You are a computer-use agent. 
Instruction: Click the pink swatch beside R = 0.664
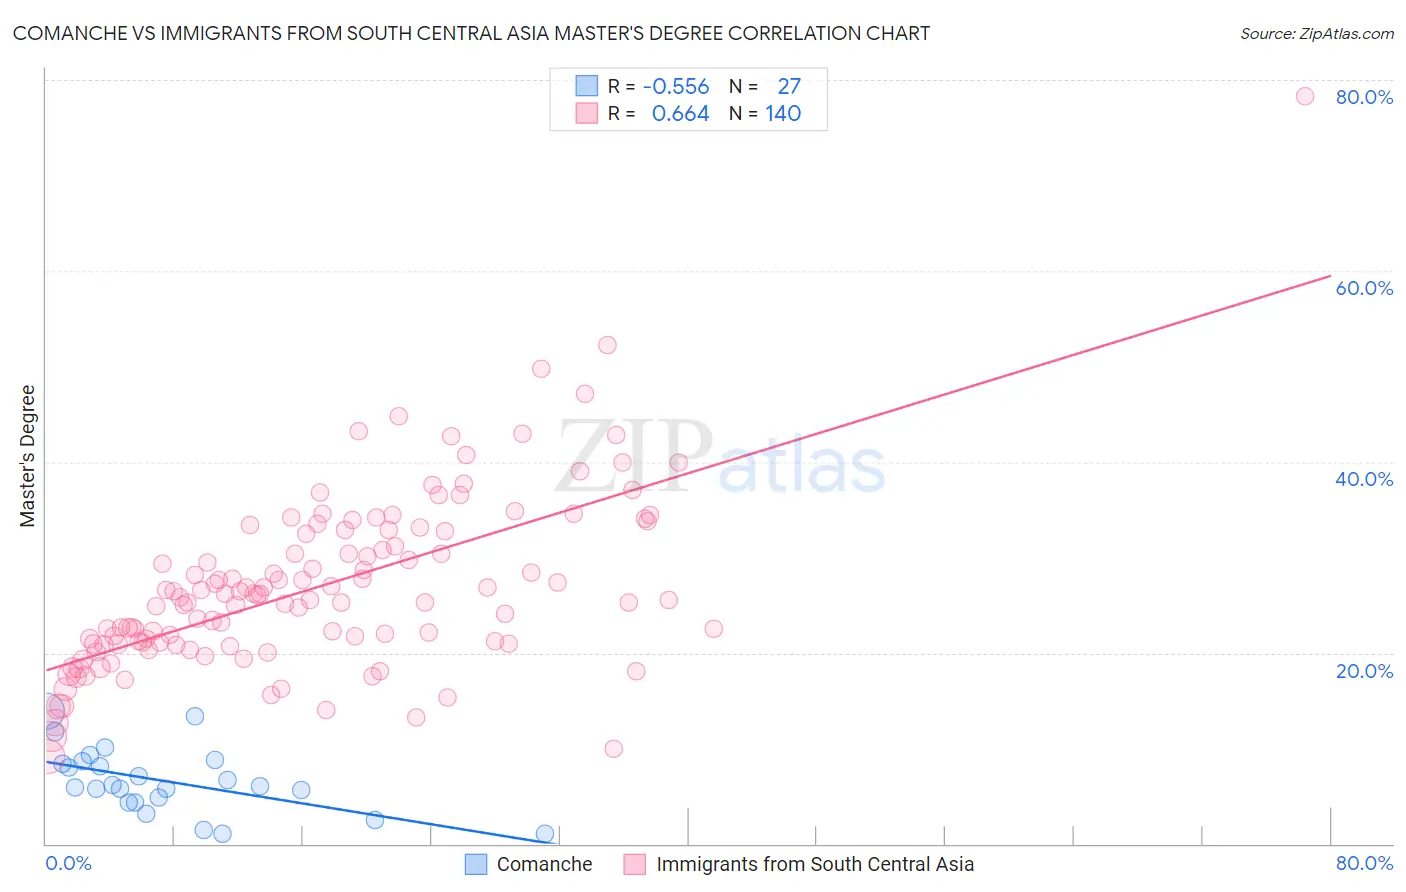click(x=586, y=113)
